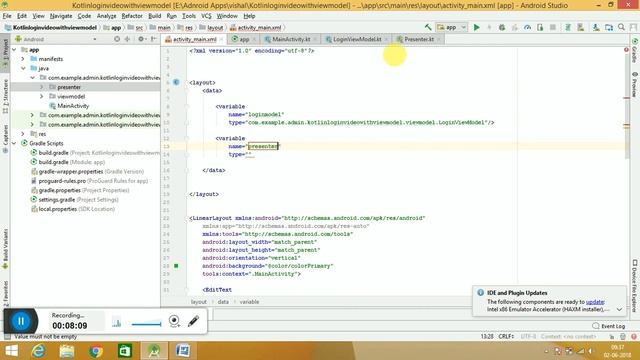Click the Stop square icon in toolbar
Image resolution: width=640 pixels, height=360 pixels.
553,27
